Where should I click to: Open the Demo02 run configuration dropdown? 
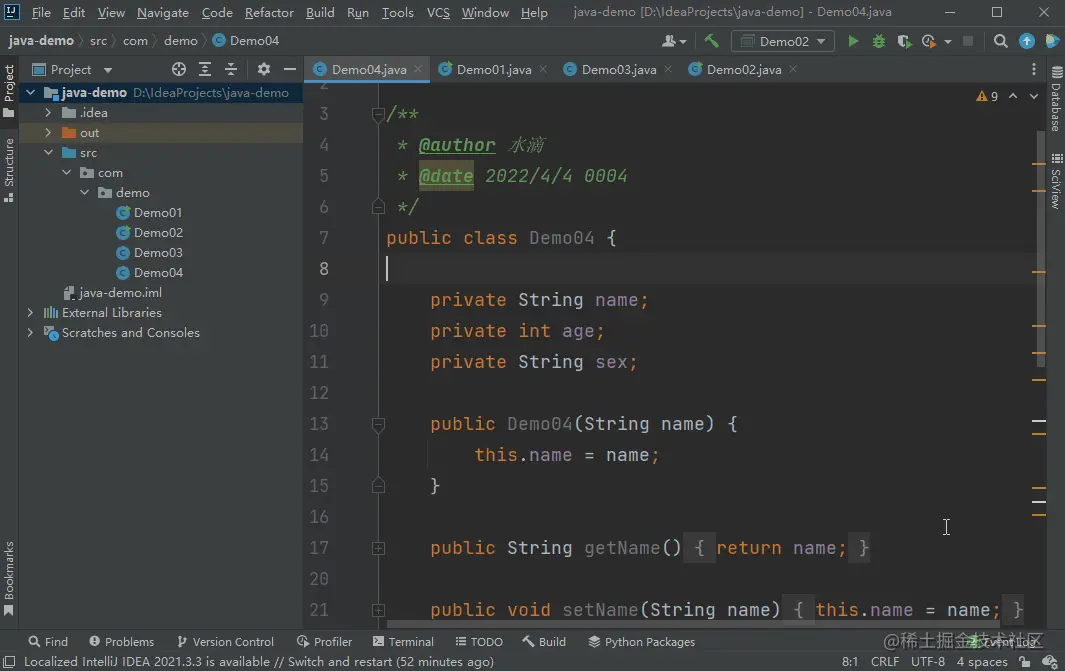(x=783, y=41)
